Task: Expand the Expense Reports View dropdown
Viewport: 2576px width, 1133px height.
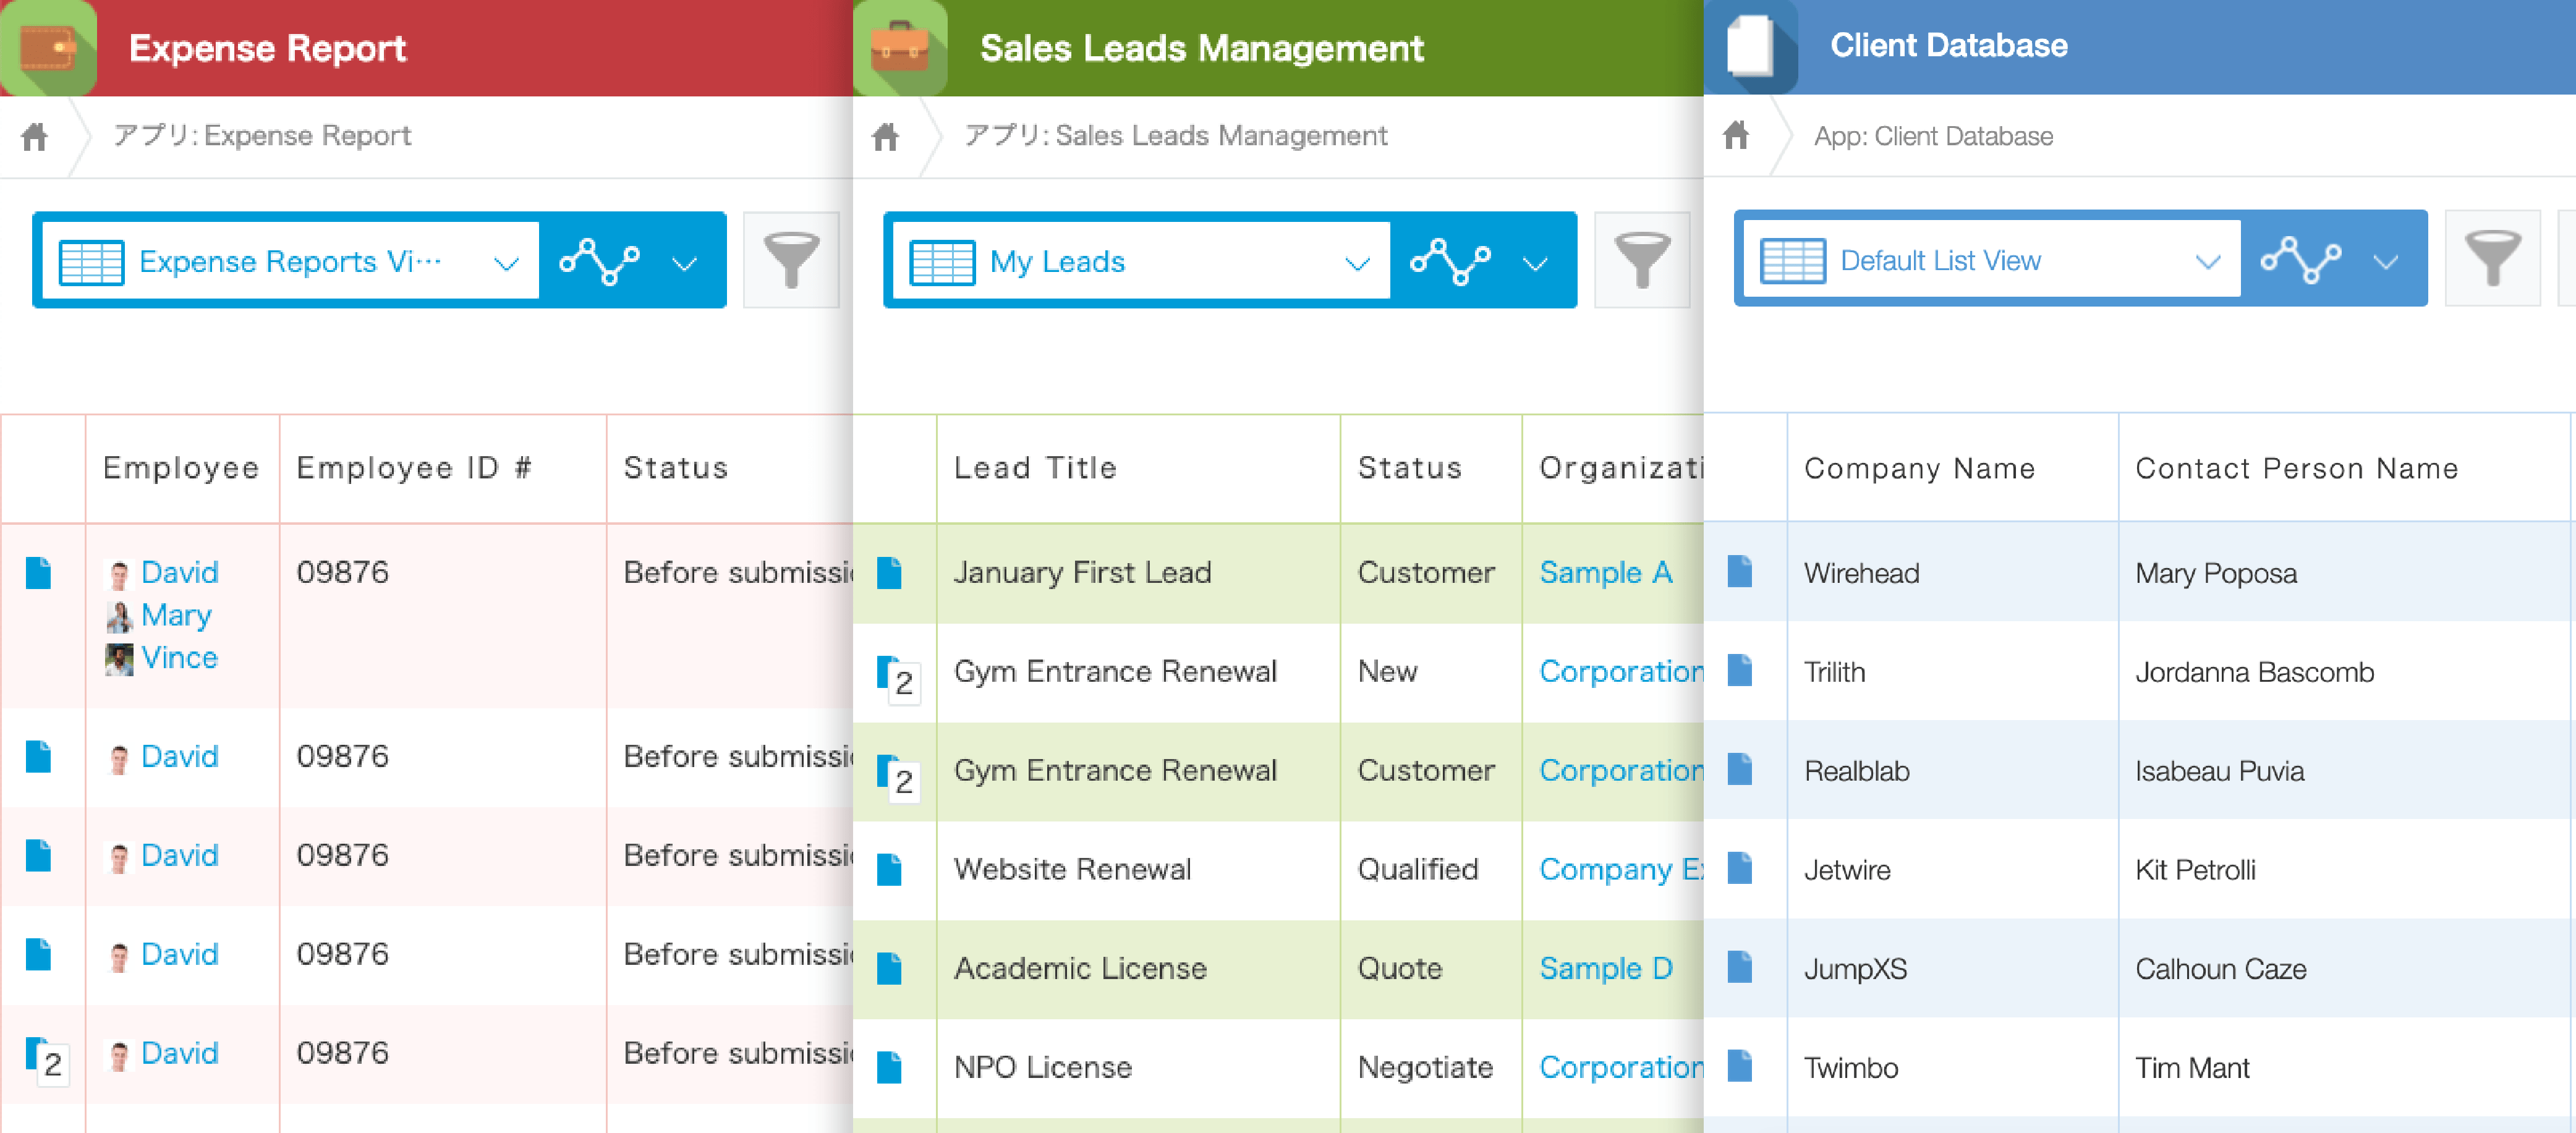Action: [506, 263]
